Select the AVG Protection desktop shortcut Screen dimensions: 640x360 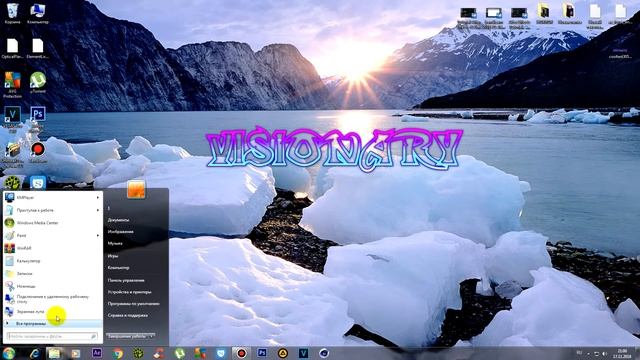point(12,84)
